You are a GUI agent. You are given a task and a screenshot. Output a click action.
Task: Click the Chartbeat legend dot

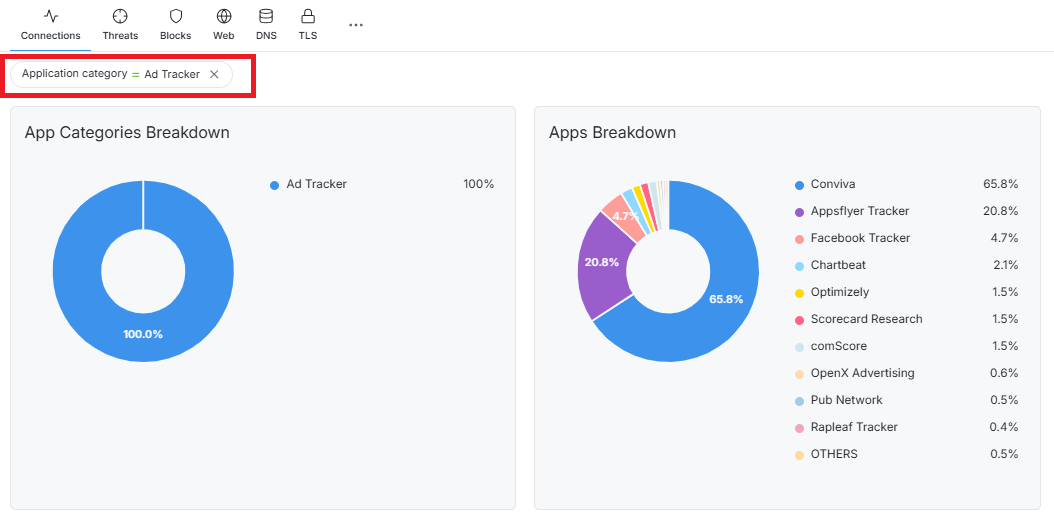(799, 266)
